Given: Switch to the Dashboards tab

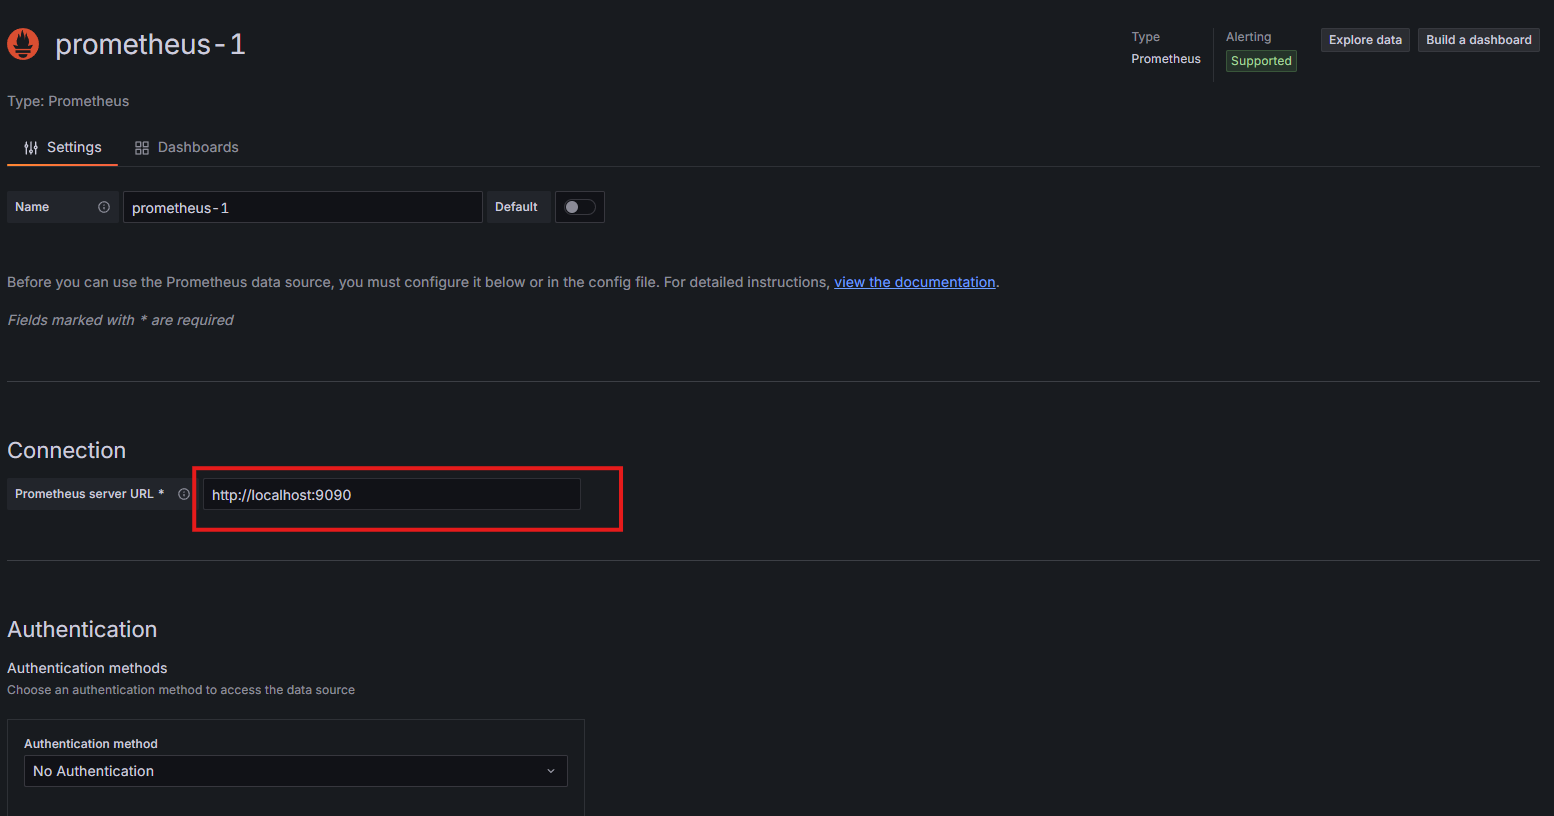Looking at the screenshot, I should [x=197, y=147].
